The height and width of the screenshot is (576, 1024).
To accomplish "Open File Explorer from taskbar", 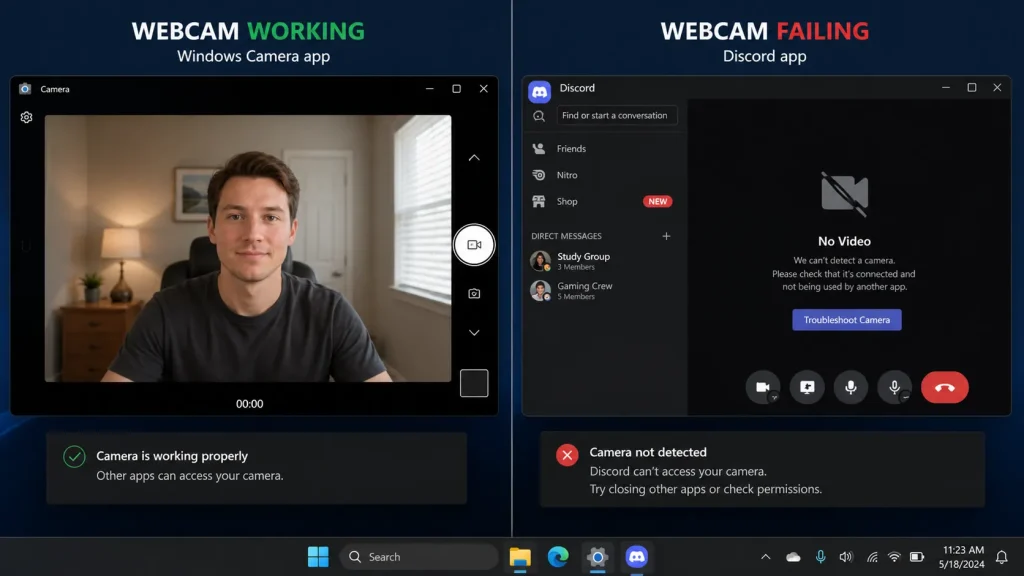I will (x=520, y=557).
